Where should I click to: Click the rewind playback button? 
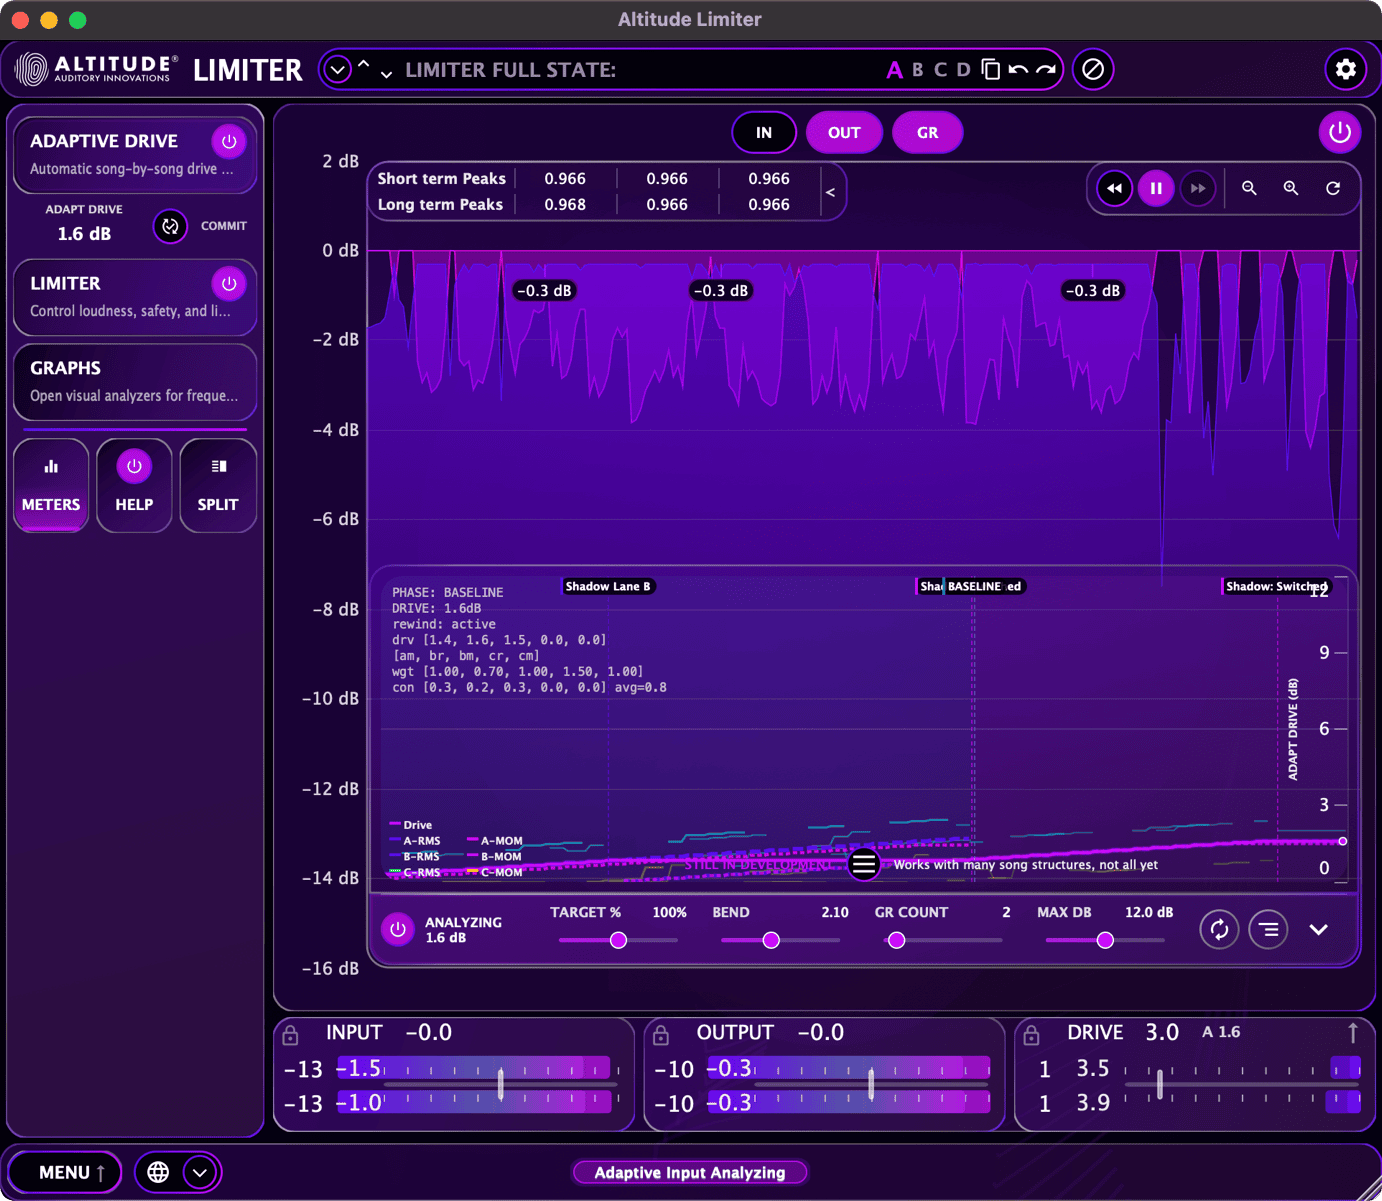click(x=1114, y=188)
